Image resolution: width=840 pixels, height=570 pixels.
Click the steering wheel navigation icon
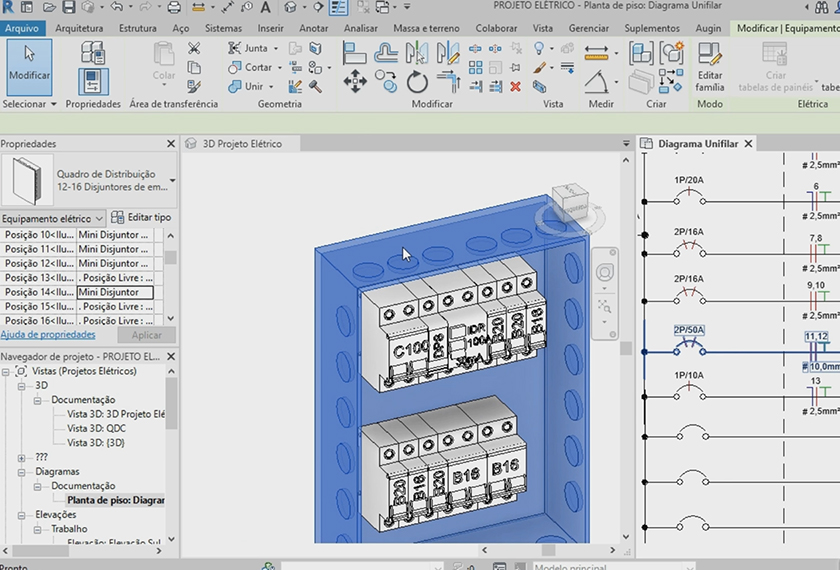click(x=604, y=273)
